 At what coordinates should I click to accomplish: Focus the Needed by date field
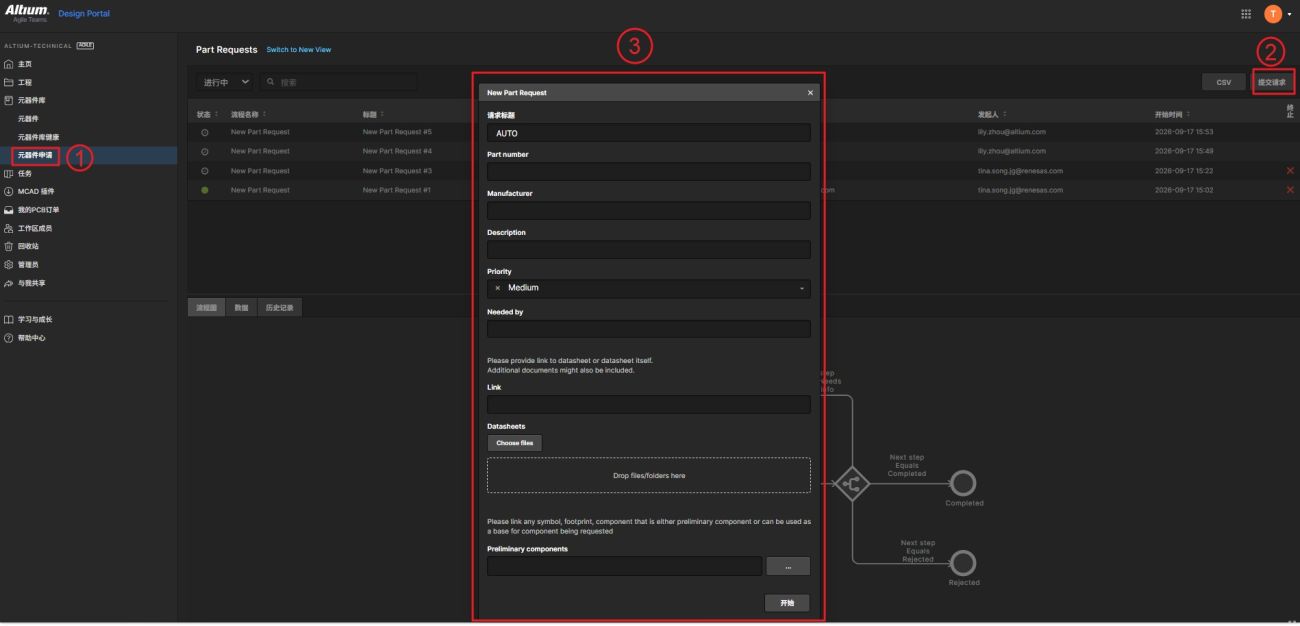[649, 328]
